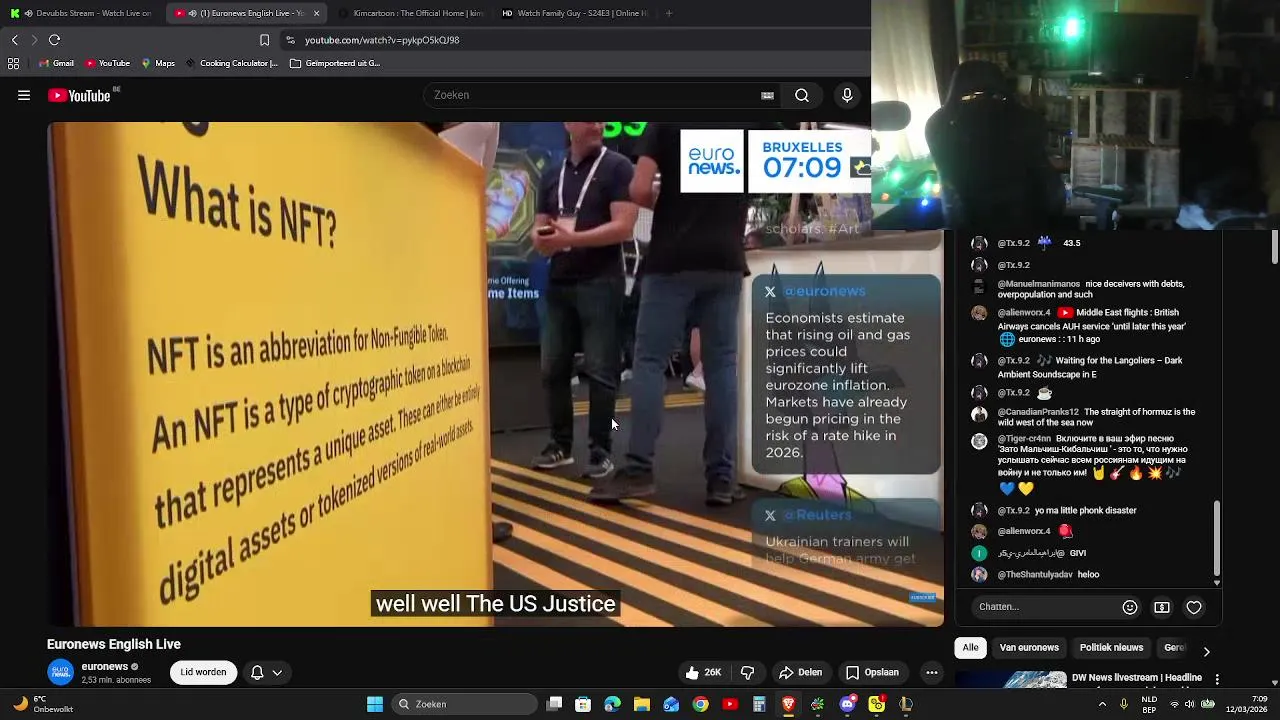
Task: Open Calculator from the taskbar
Action: [759, 704]
